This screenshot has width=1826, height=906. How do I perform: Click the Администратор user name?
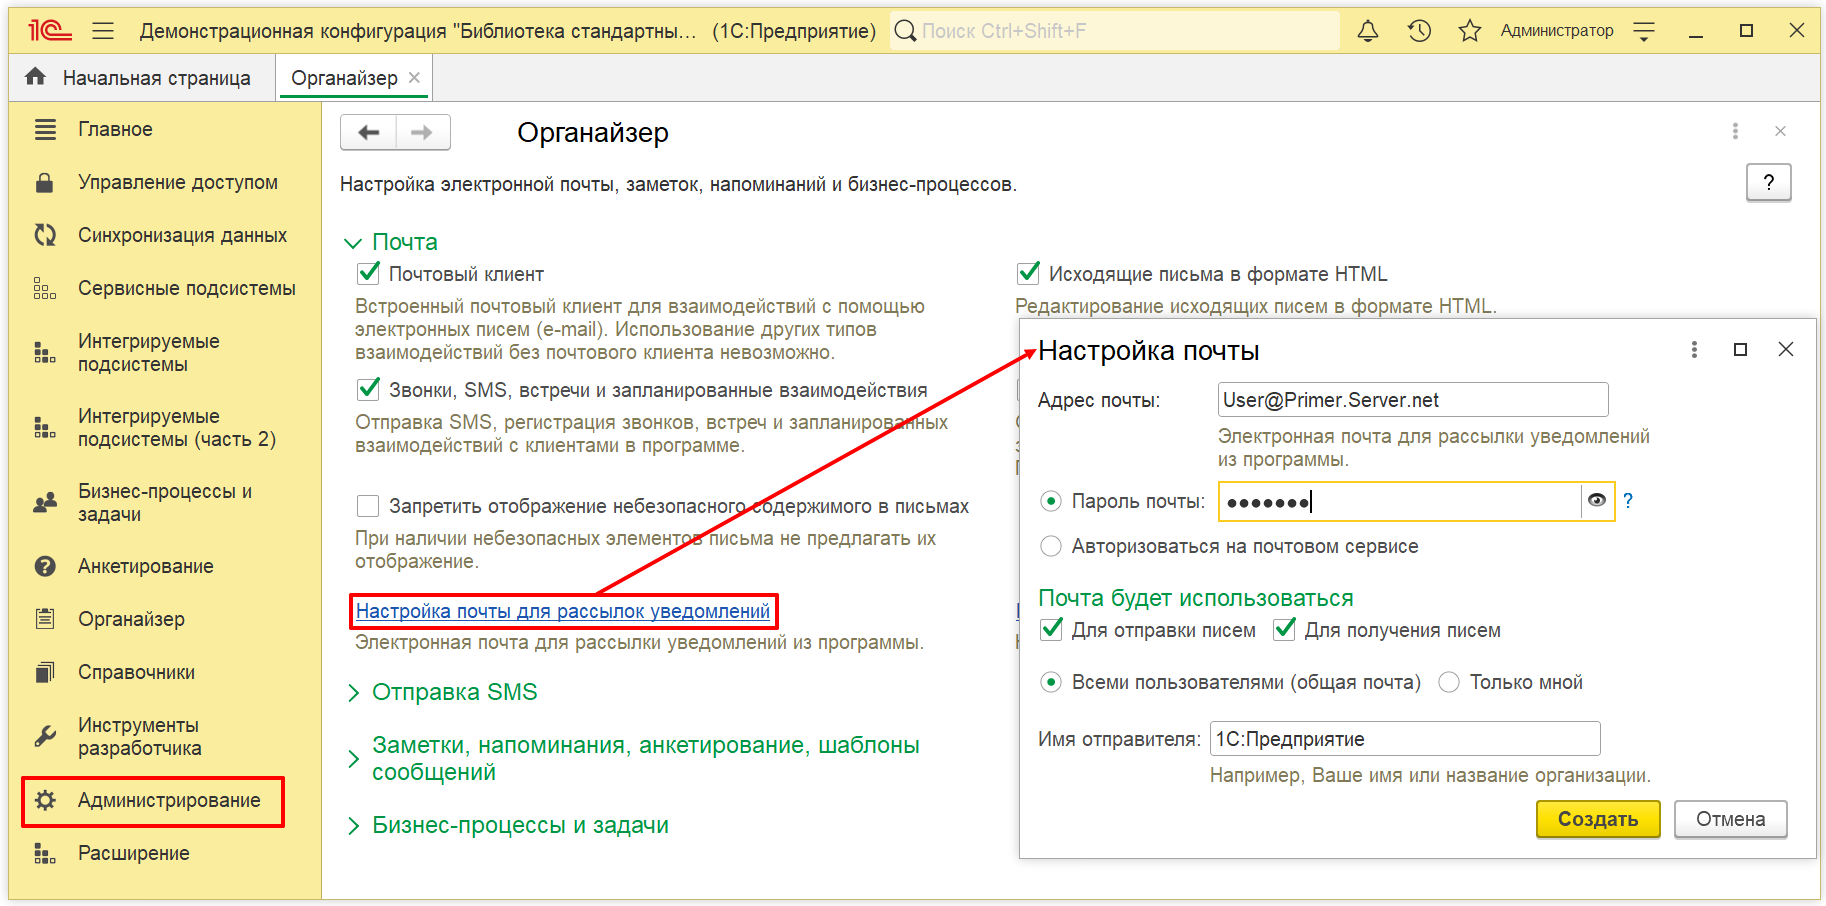click(x=1557, y=31)
